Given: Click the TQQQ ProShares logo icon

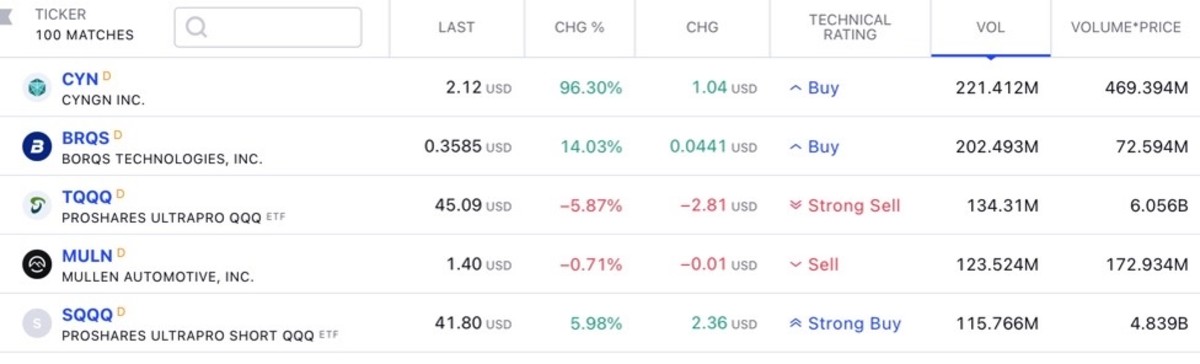Looking at the screenshot, I should [37, 206].
